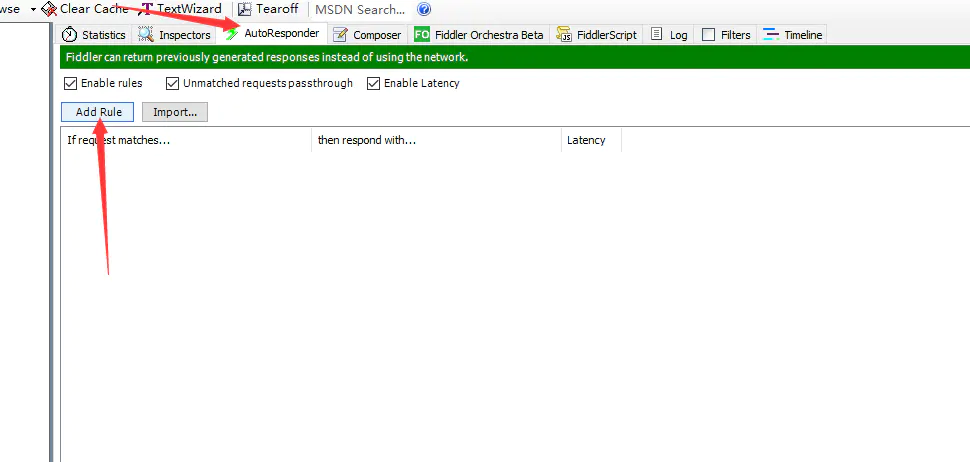Sort by the Latency column header
The height and width of the screenshot is (462, 970).
[x=587, y=141]
